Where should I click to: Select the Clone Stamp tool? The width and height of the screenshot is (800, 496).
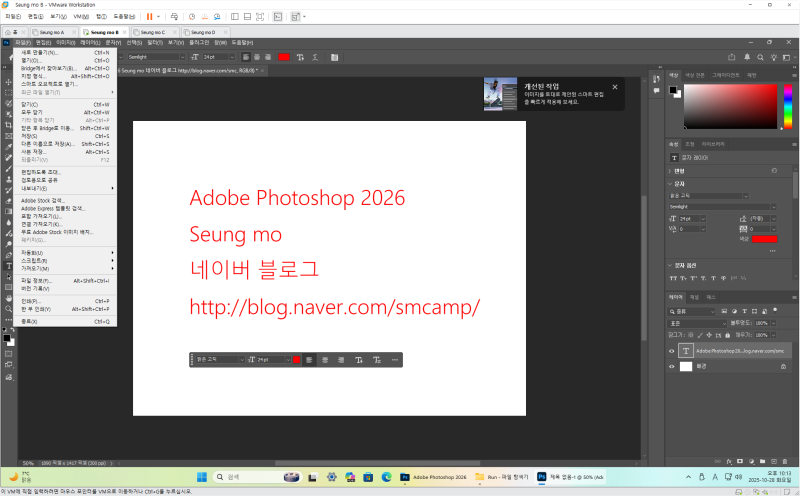click(9, 179)
